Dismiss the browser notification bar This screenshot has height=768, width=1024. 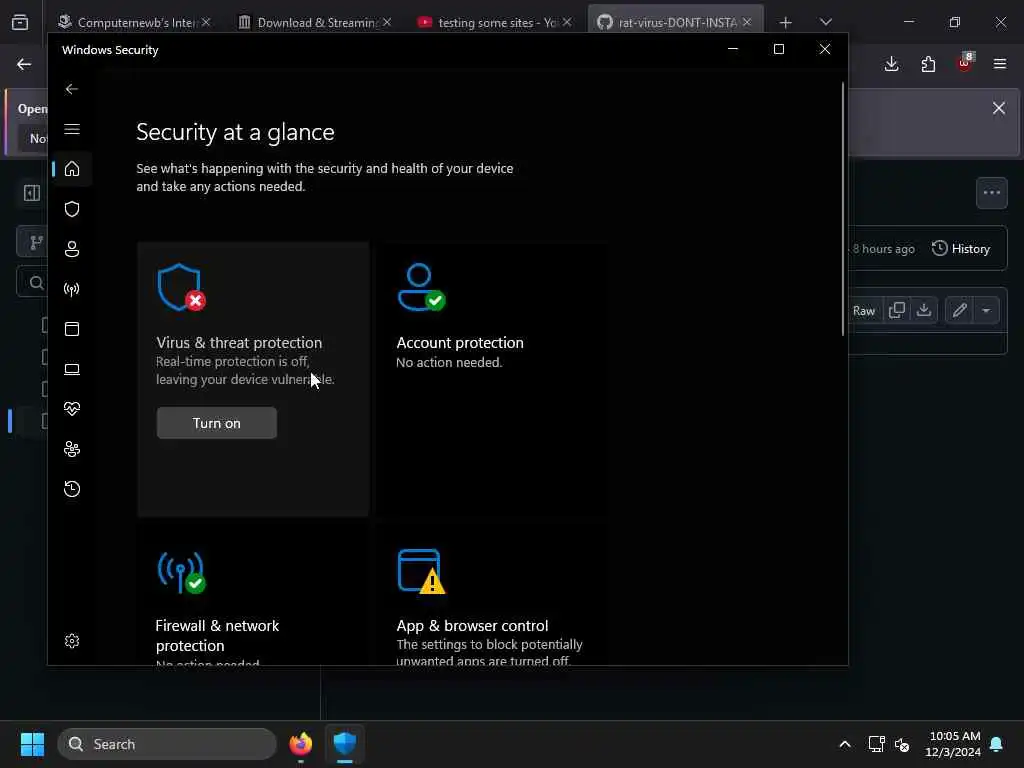999,108
